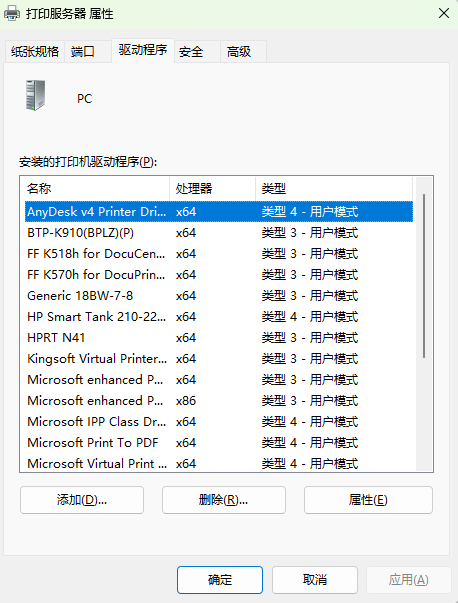
Task: Select FF K570h for DocuPrin... driver
Action: [x=219, y=275]
